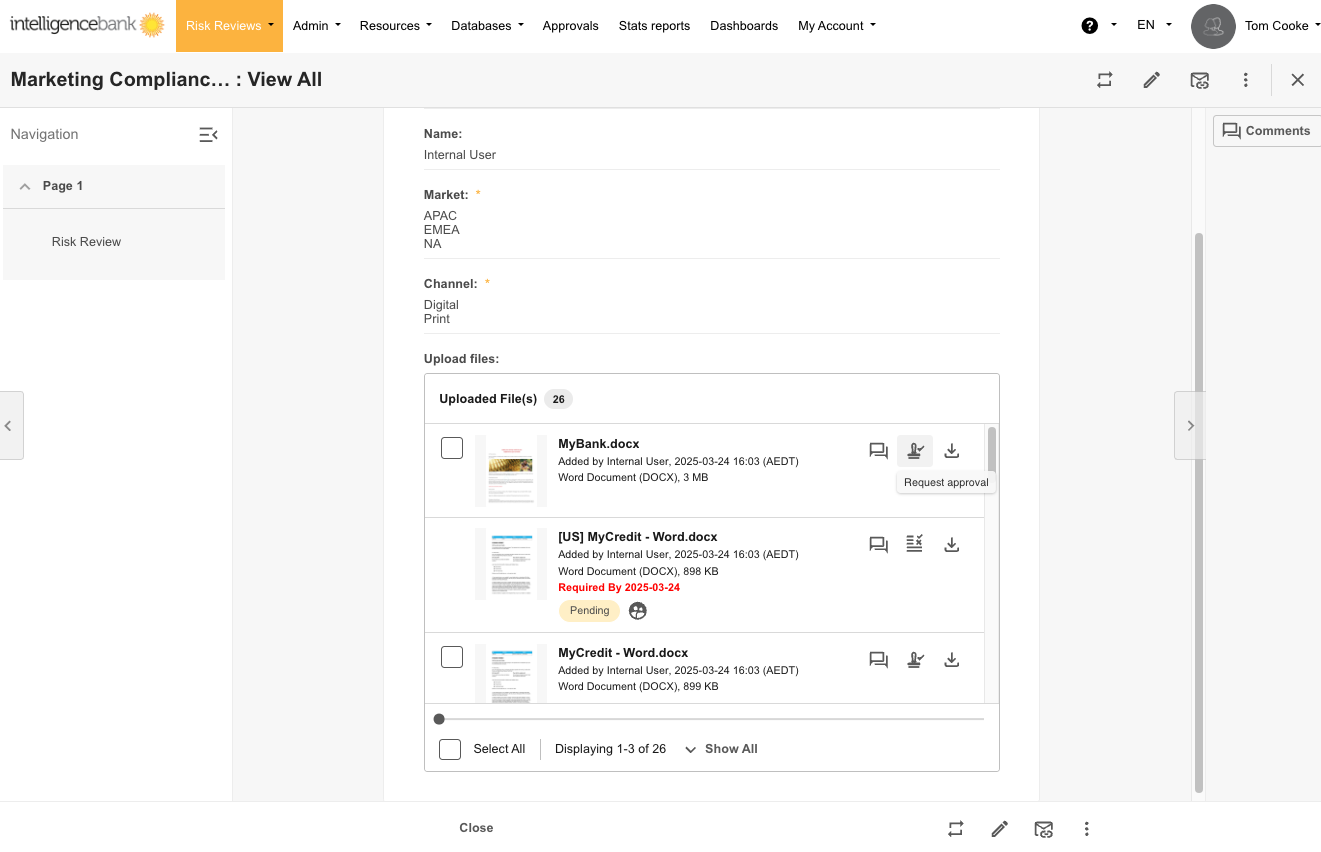Click the top toolbar pencil edit icon
This screenshot has width=1321, height=852.
(x=1152, y=80)
